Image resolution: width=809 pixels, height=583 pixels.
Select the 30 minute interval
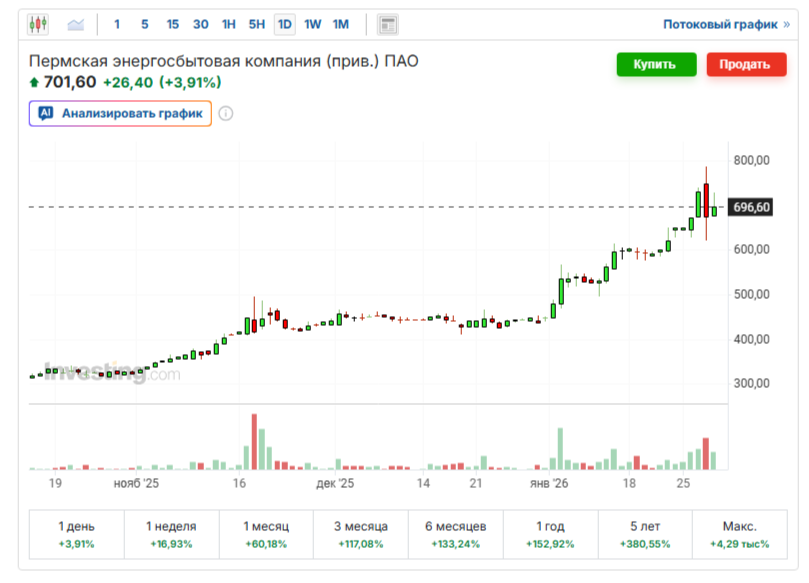(x=201, y=24)
